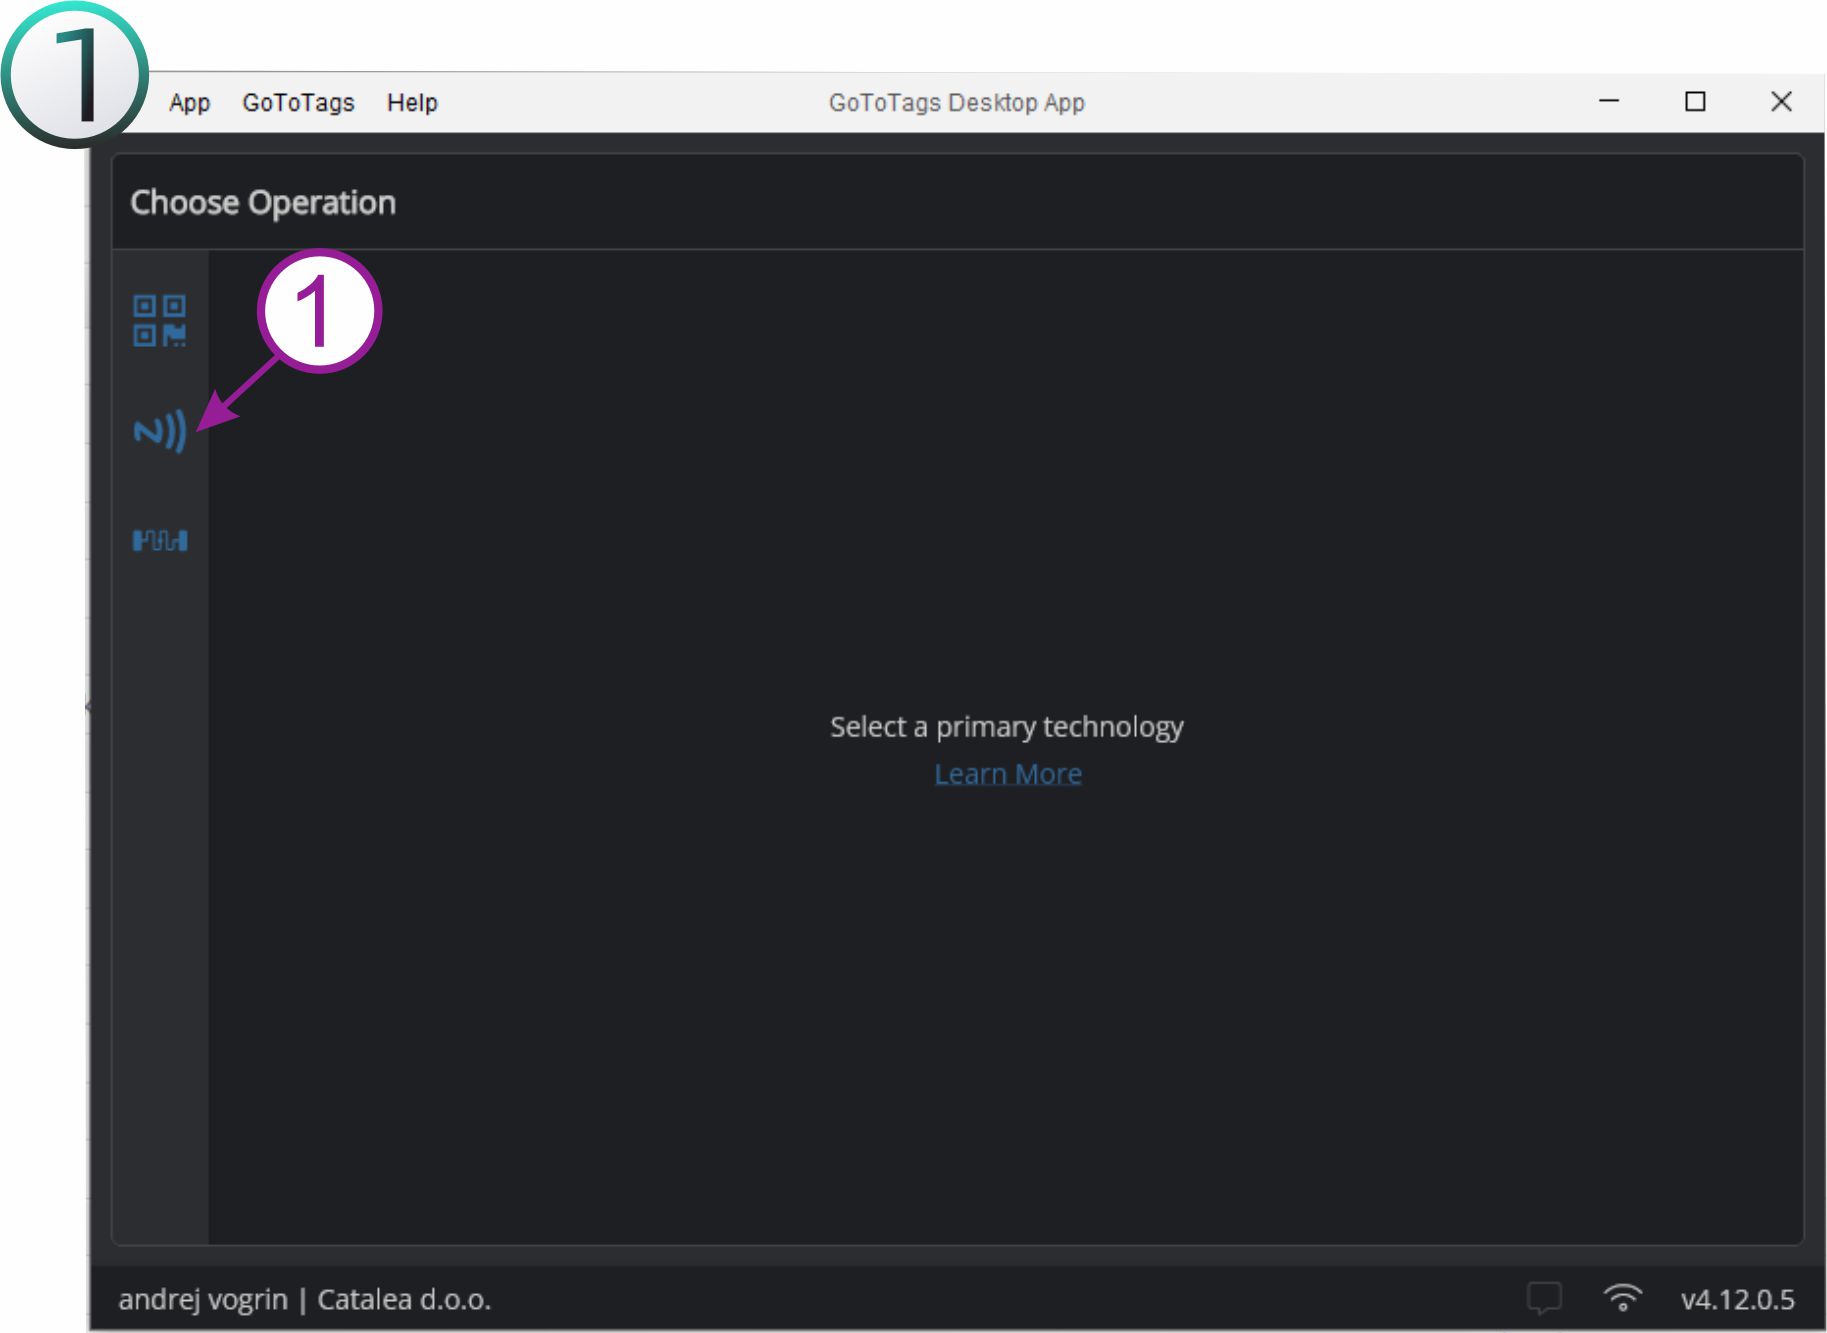1827x1333 pixels.
Task: Click the small arrow on the window's left edge
Action: 89,707
